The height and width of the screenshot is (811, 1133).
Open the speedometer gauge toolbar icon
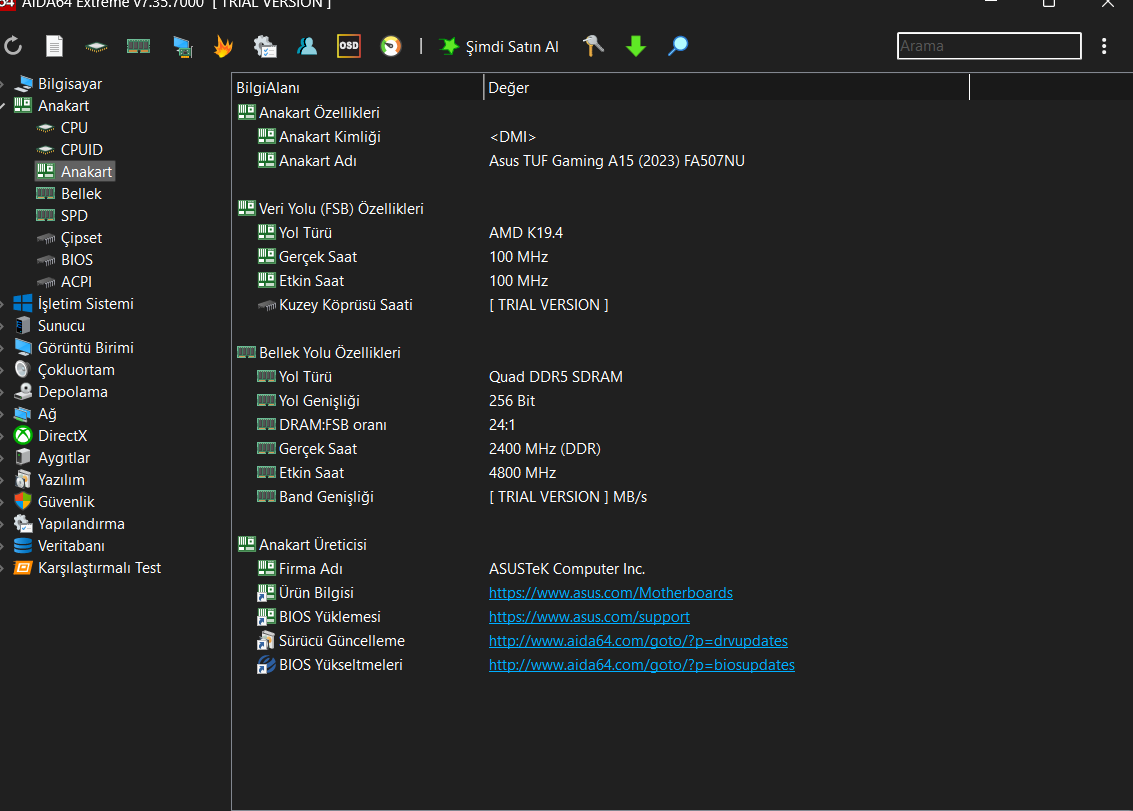click(x=390, y=46)
